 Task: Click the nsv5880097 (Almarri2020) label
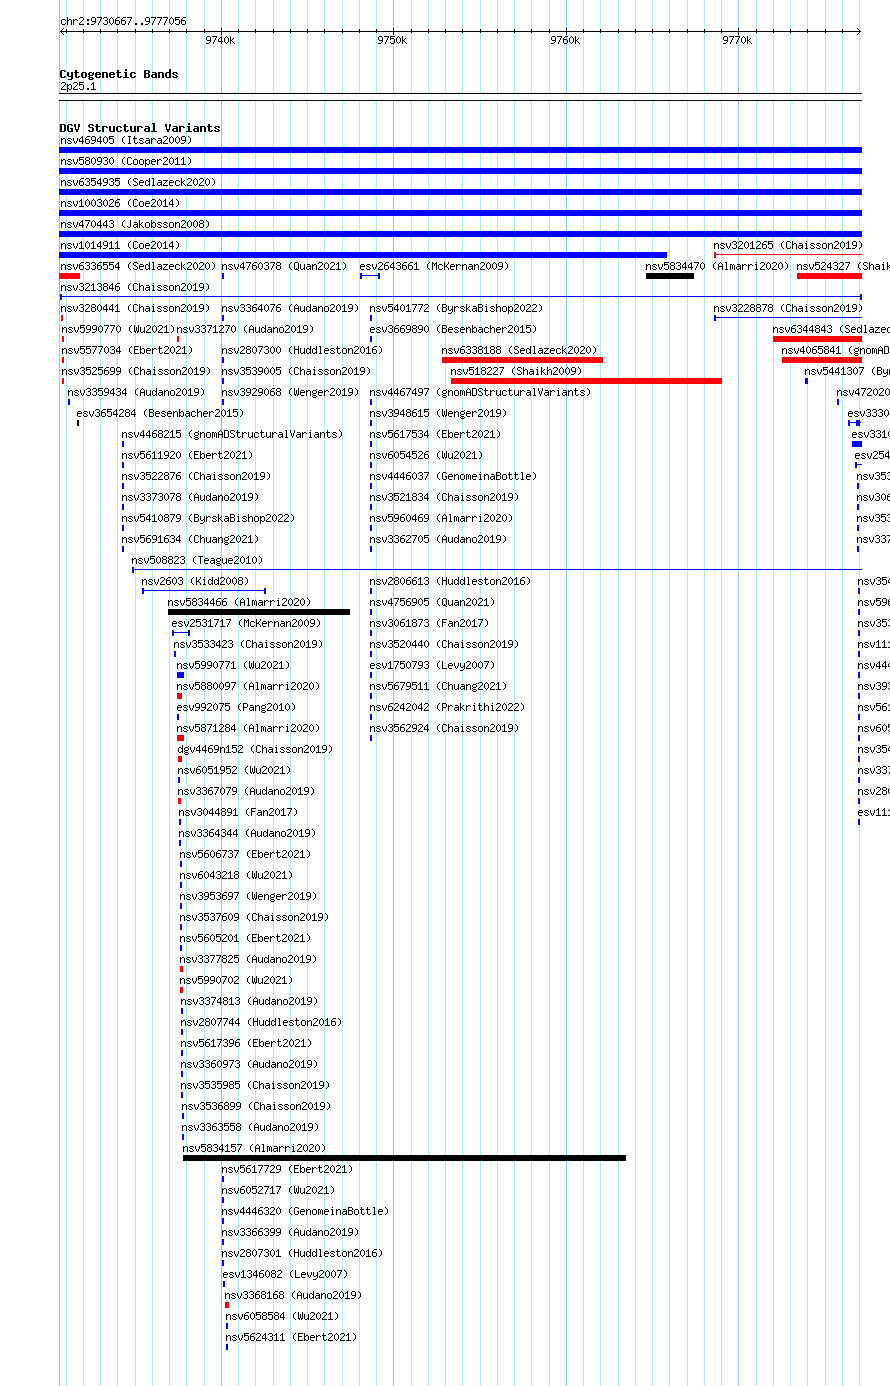tap(249, 686)
